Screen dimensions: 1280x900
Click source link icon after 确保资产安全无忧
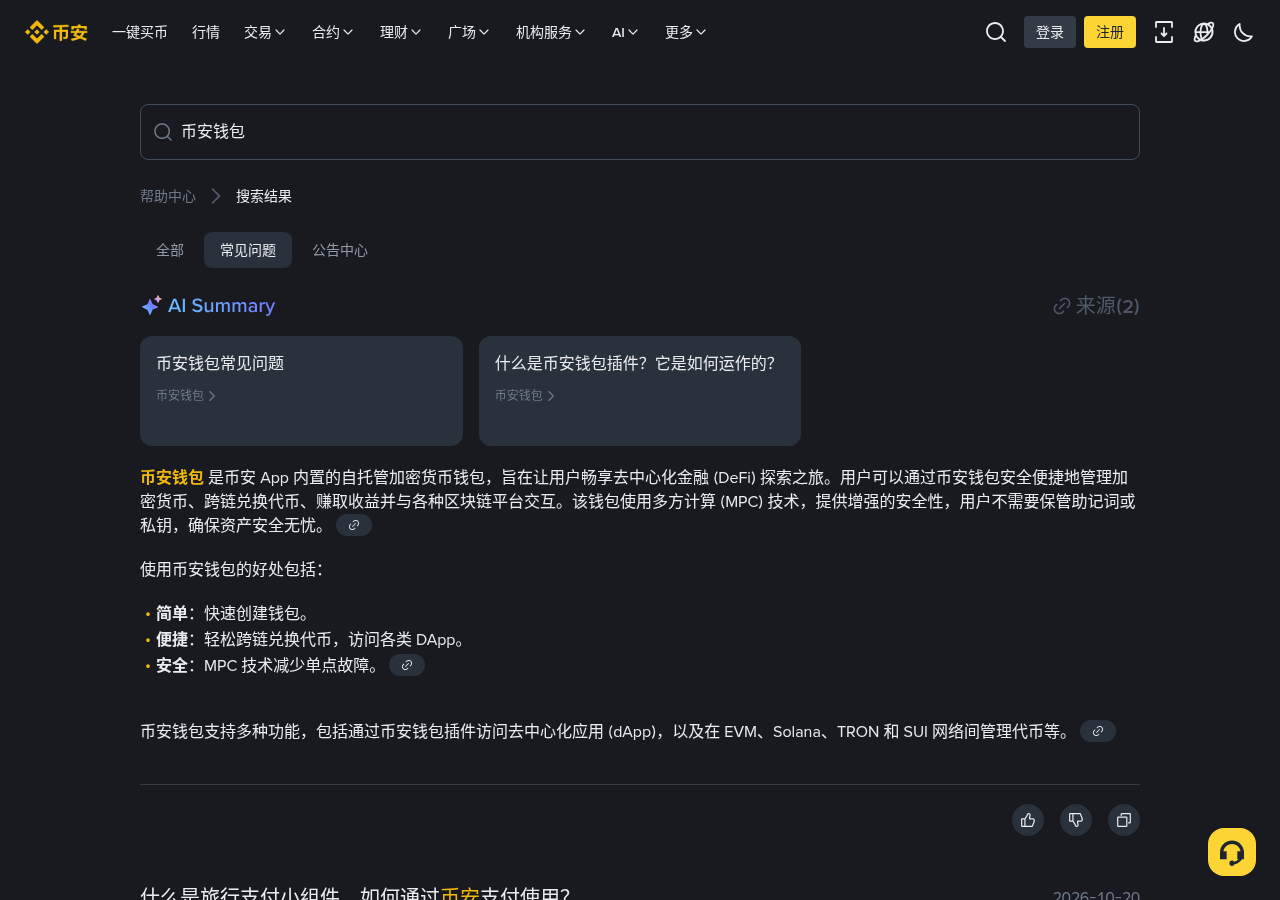click(x=354, y=525)
